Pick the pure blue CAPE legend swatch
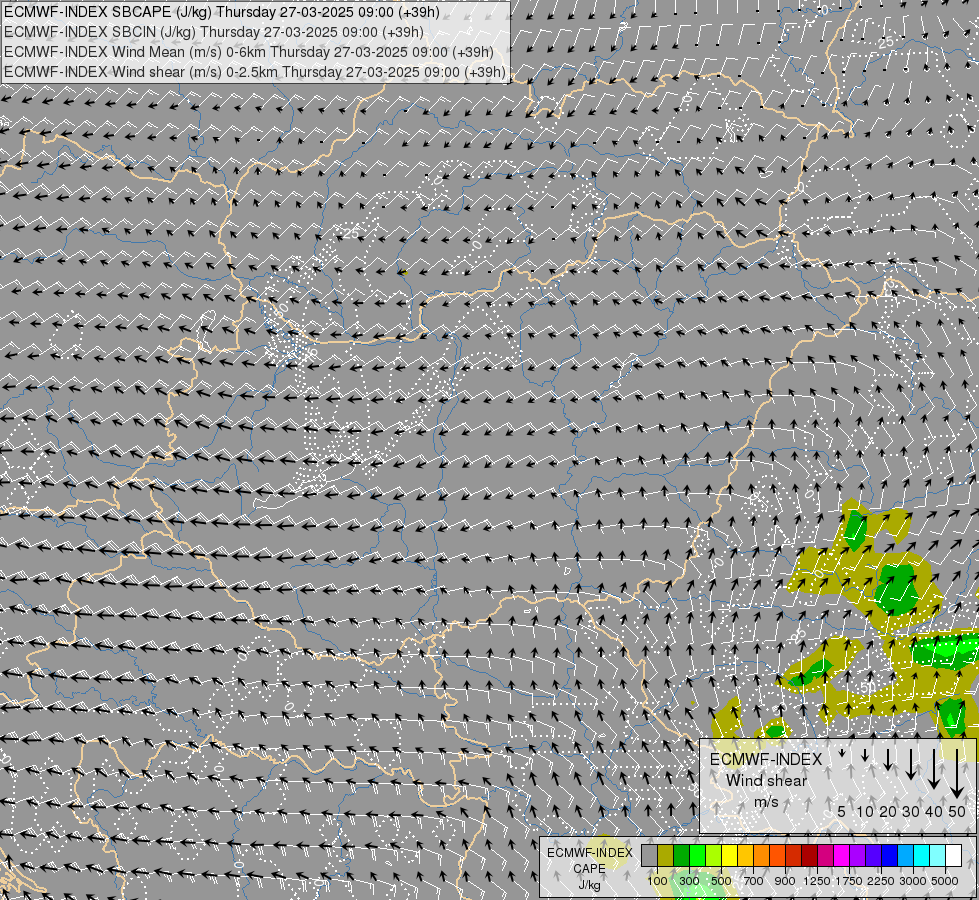The height and width of the screenshot is (900, 979). [890, 855]
